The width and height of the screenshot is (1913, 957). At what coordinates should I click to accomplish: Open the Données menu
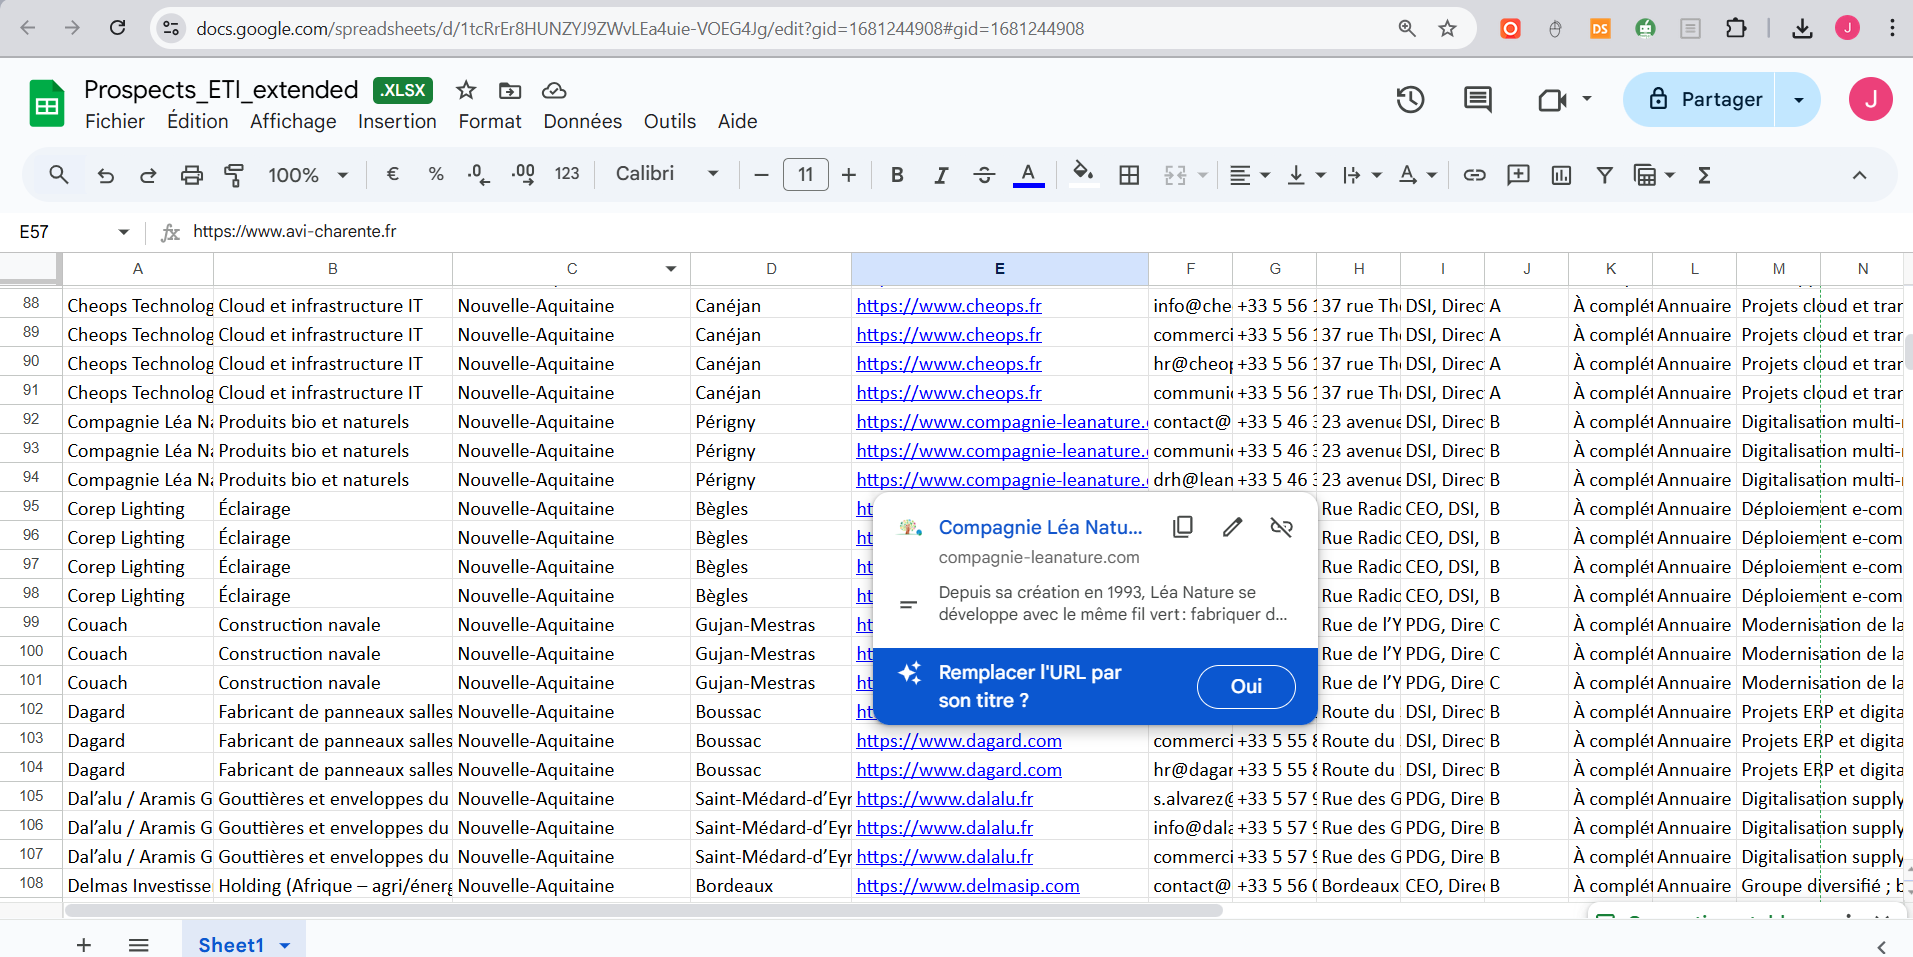(x=582, y=121)
